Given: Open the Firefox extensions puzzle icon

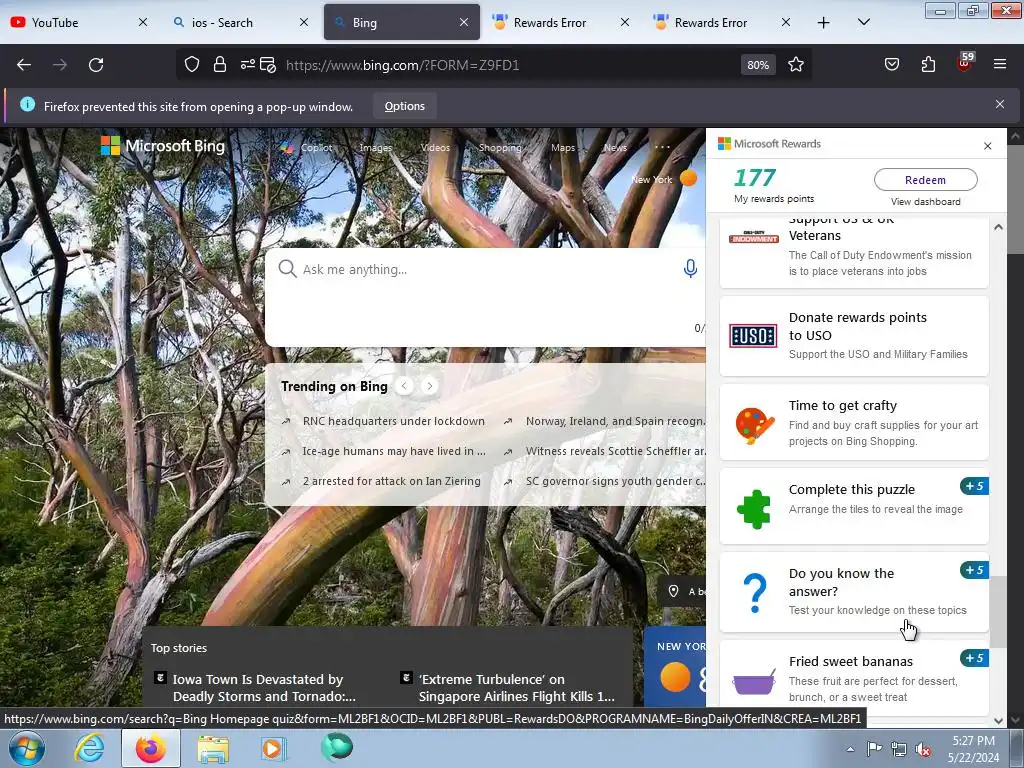Looking at the screenshot, I should pos(928,65).
